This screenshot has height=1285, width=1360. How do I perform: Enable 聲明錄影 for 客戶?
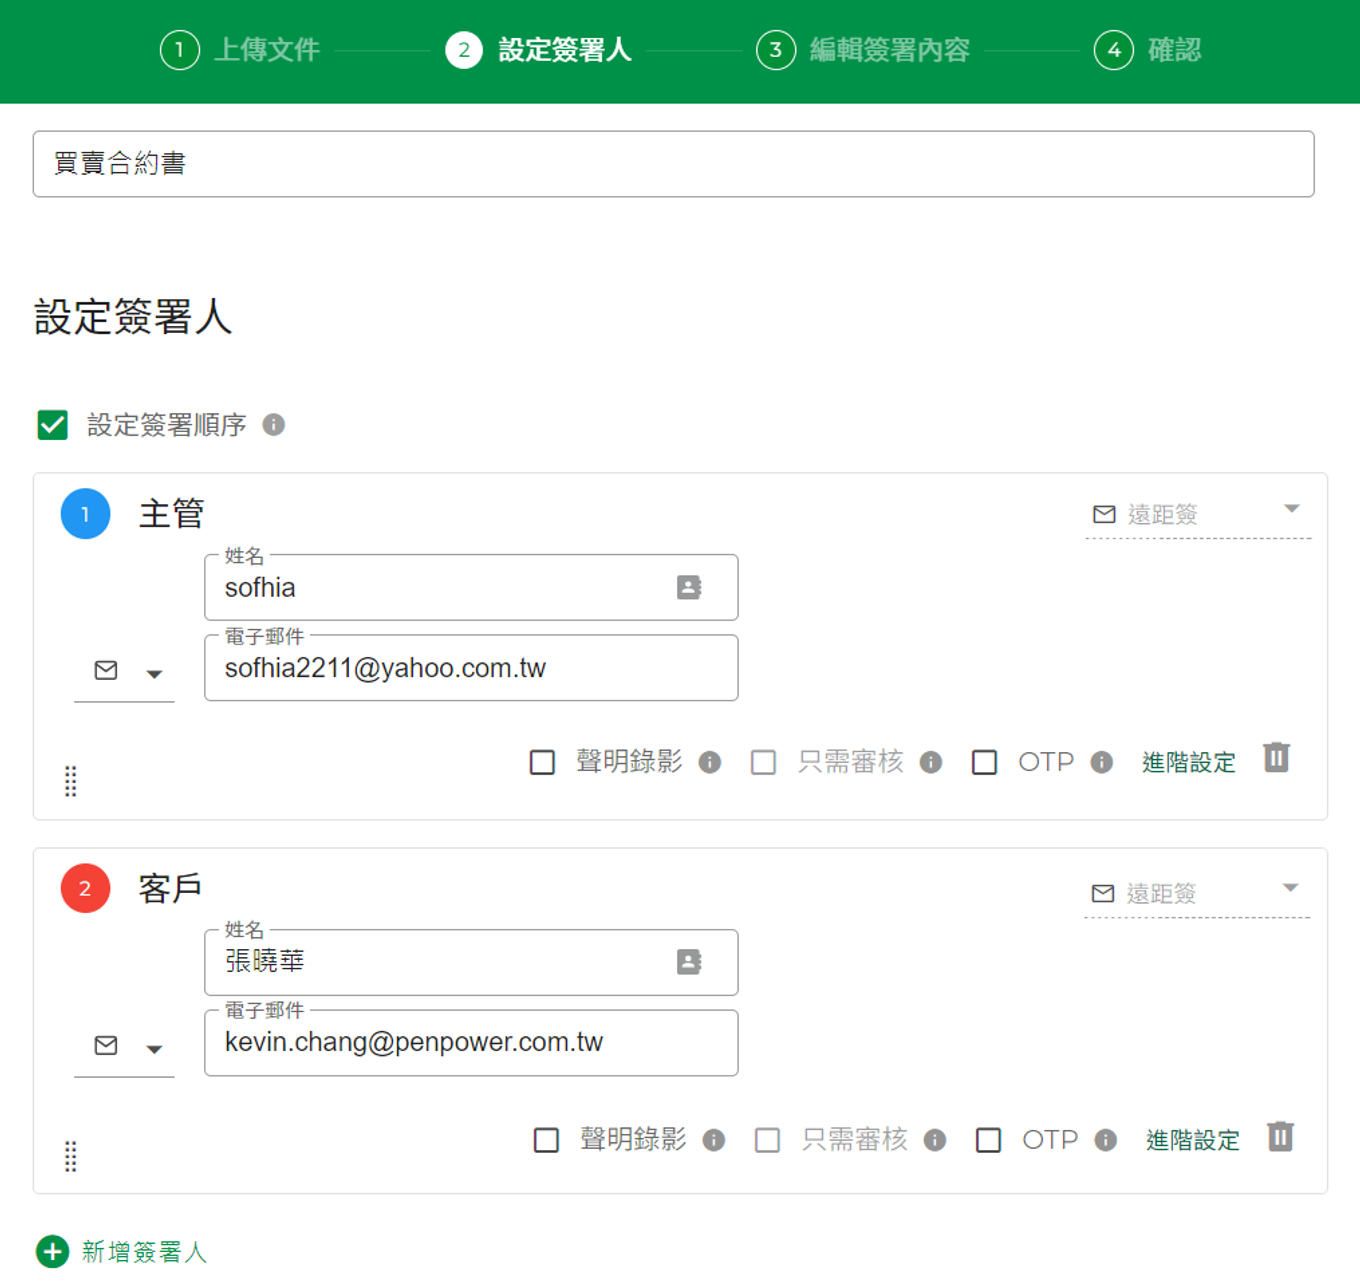click(x=547, y=1140)
